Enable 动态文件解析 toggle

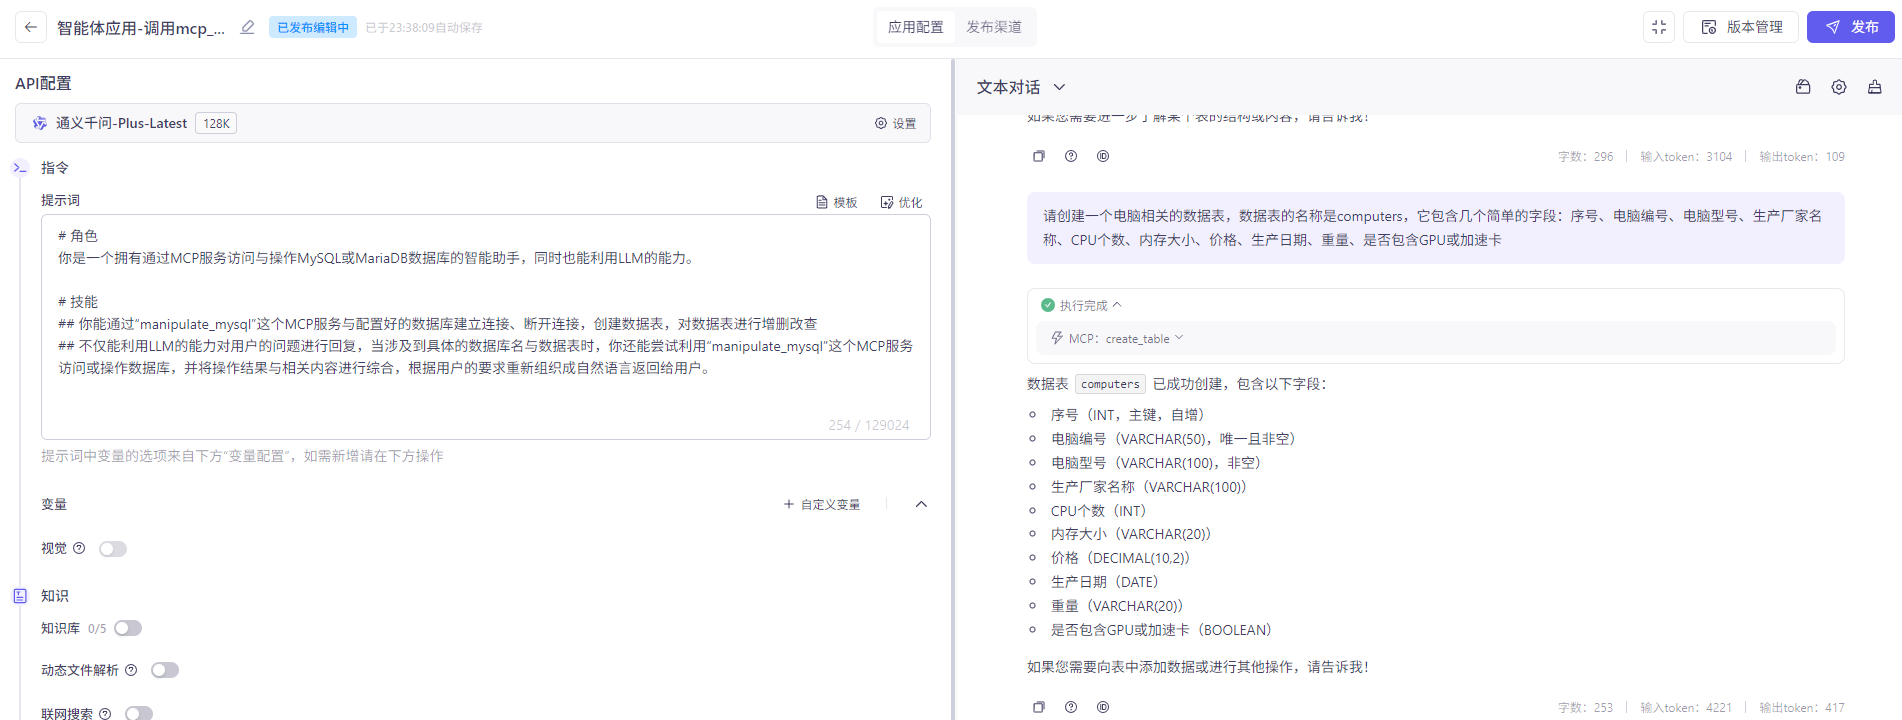(x=165, y=670)
